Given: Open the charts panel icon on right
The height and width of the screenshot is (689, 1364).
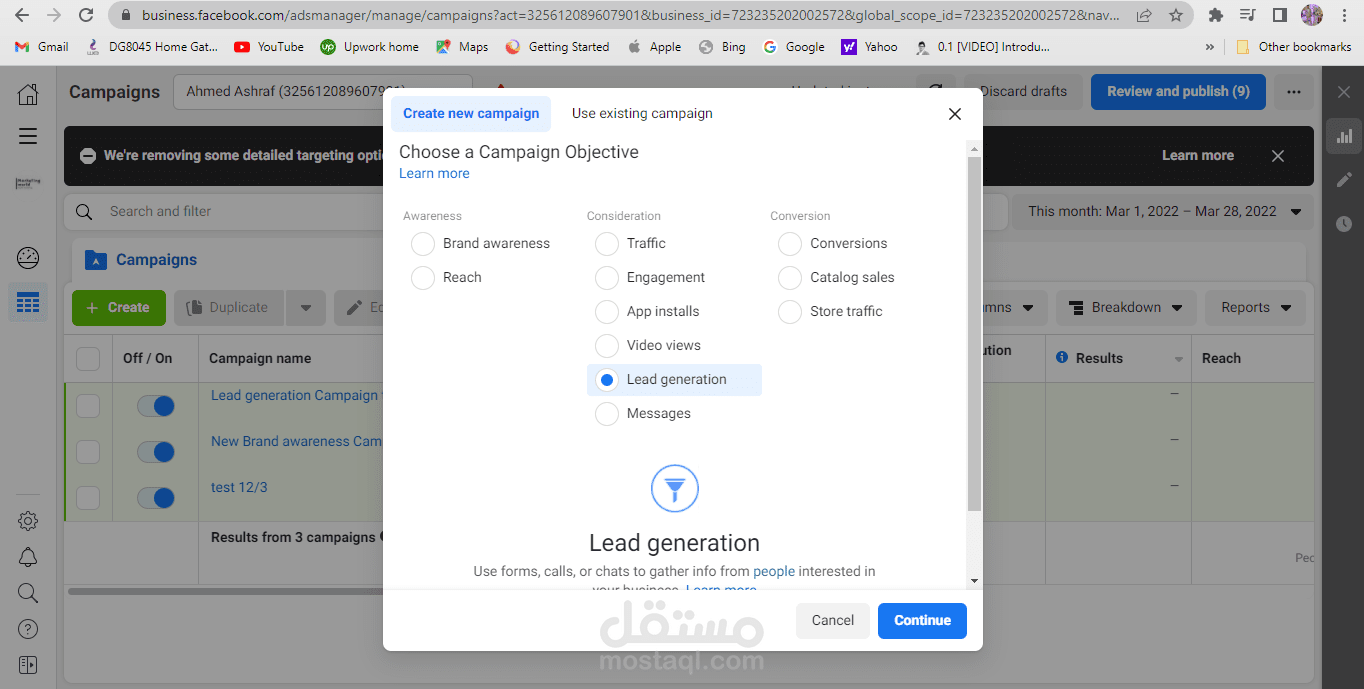Looking at the screenshot, I should (x=1344, y=136).
